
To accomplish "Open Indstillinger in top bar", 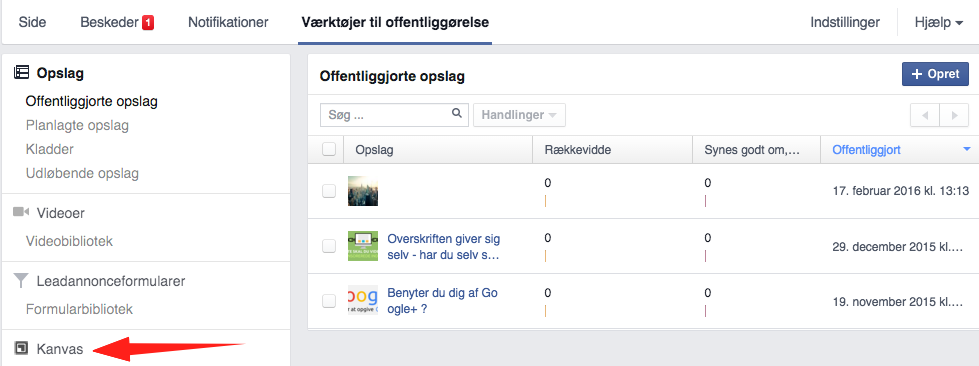I will 845,22.
